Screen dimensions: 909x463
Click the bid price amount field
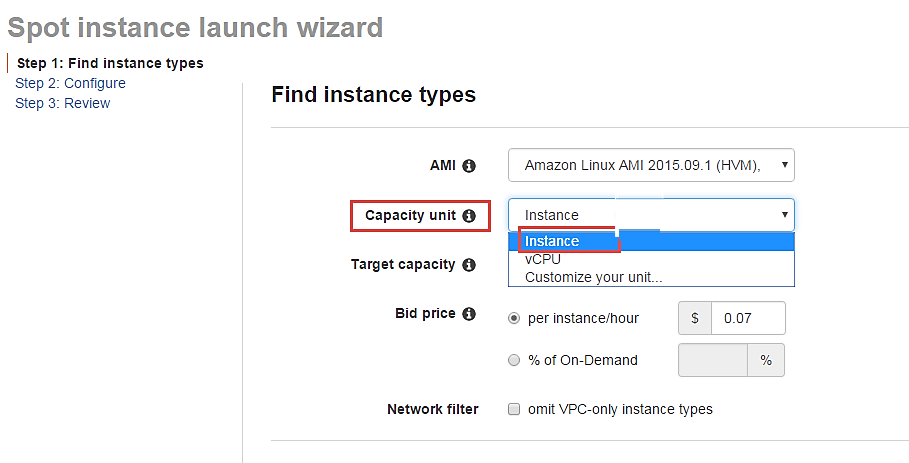point(747,319)
